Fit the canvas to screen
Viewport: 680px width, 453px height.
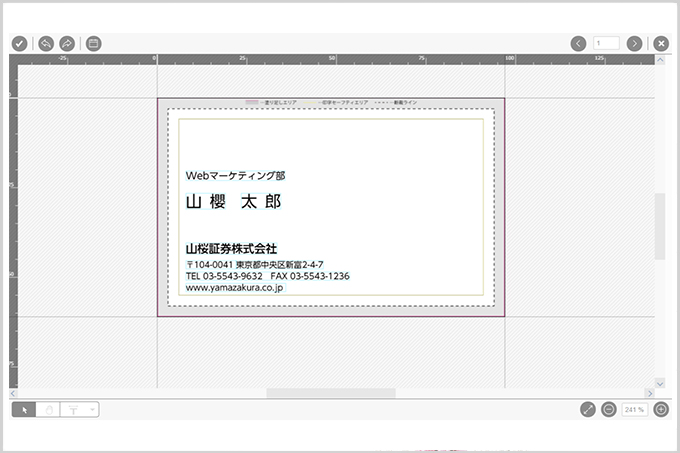(587, 409)
